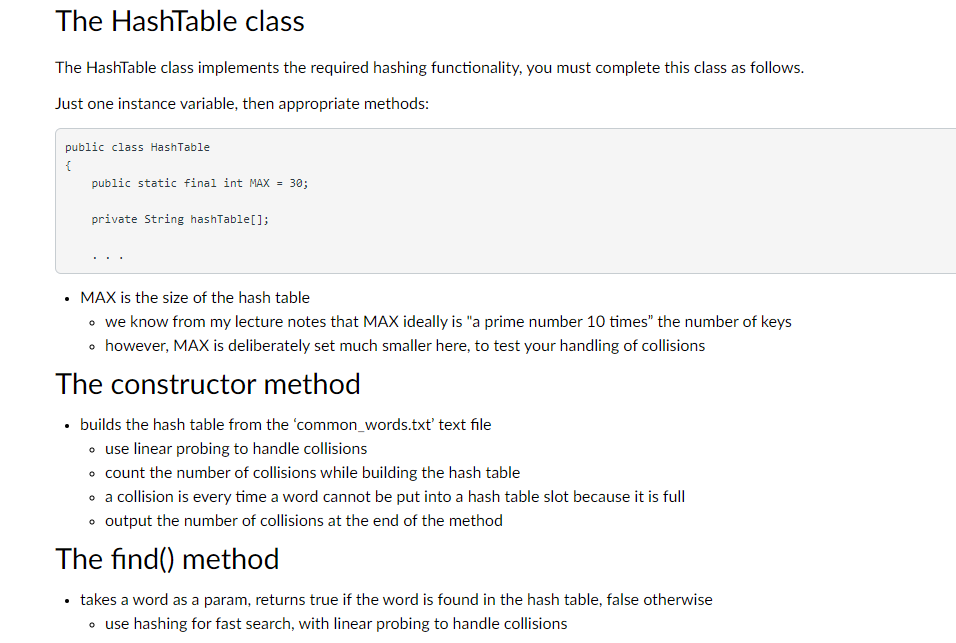Click the 'a collision is every time' bullet

point(395,497)
